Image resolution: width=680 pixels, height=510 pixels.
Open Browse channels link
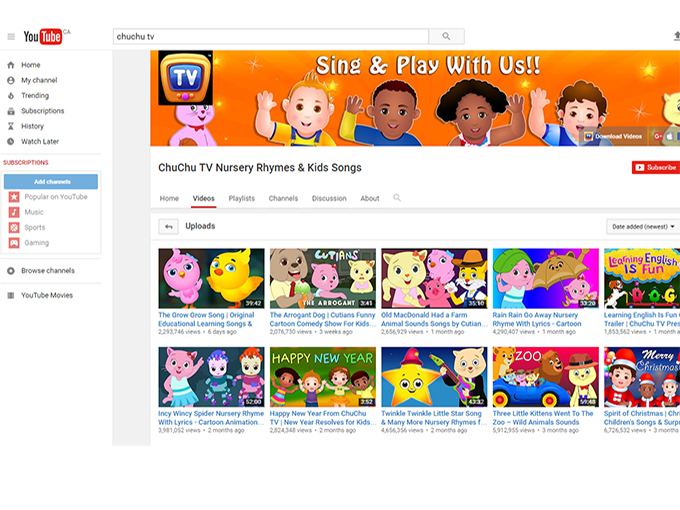tap(48, 271)
